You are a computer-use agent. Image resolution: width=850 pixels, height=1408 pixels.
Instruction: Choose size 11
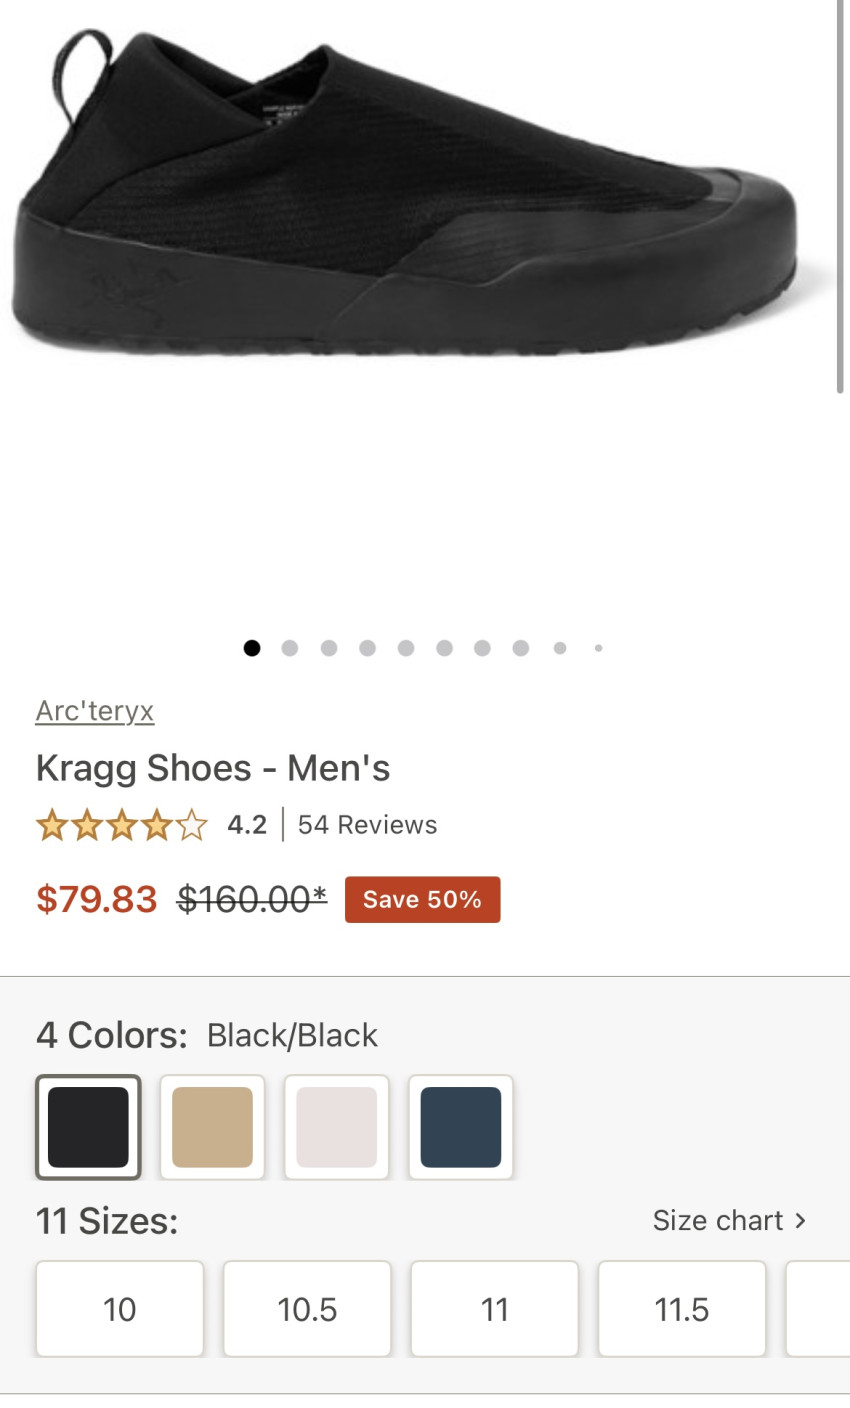tap(494, 1309)
